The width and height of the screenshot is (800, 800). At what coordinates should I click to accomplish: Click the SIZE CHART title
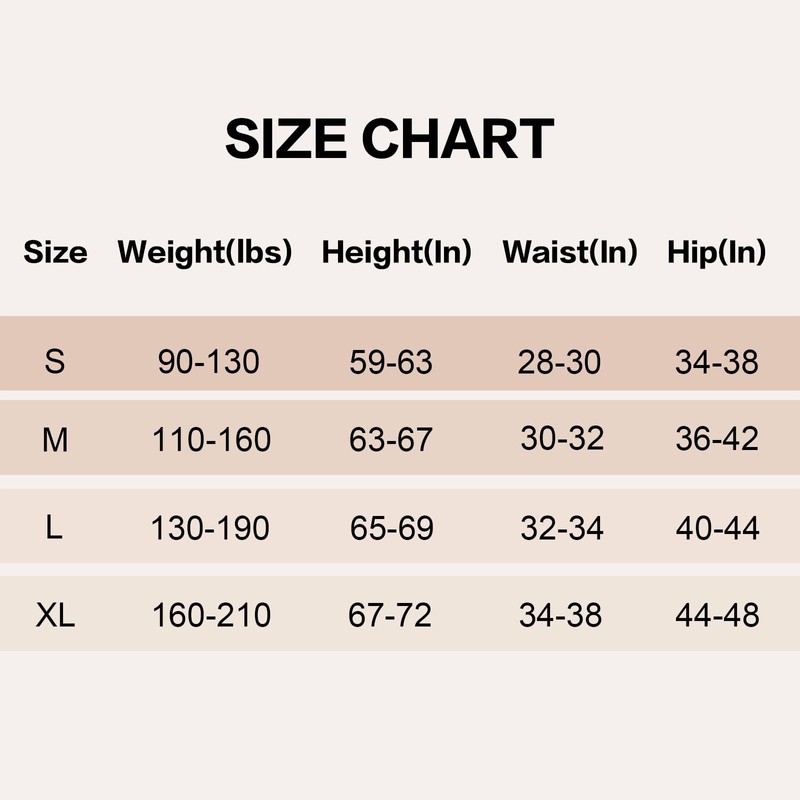click(x=389, y=140)
